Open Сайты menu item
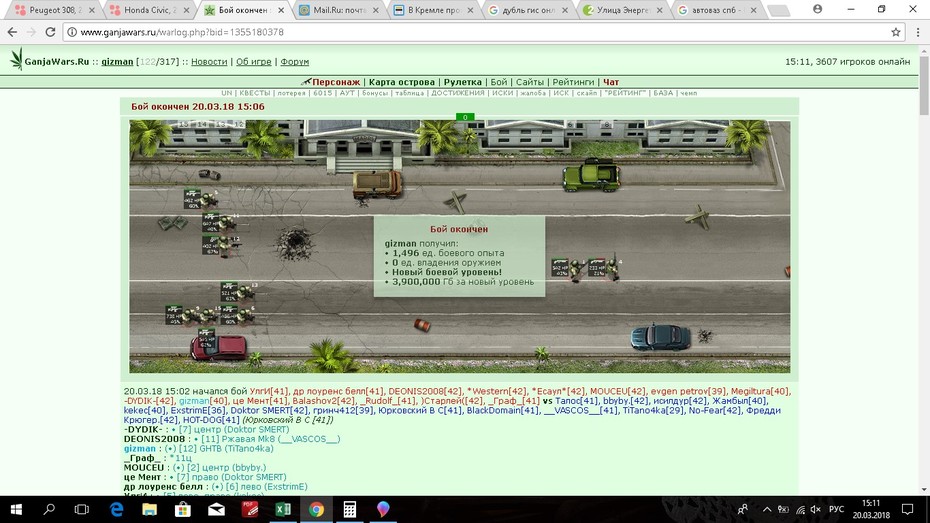930x523 pixels. point(530,82)
